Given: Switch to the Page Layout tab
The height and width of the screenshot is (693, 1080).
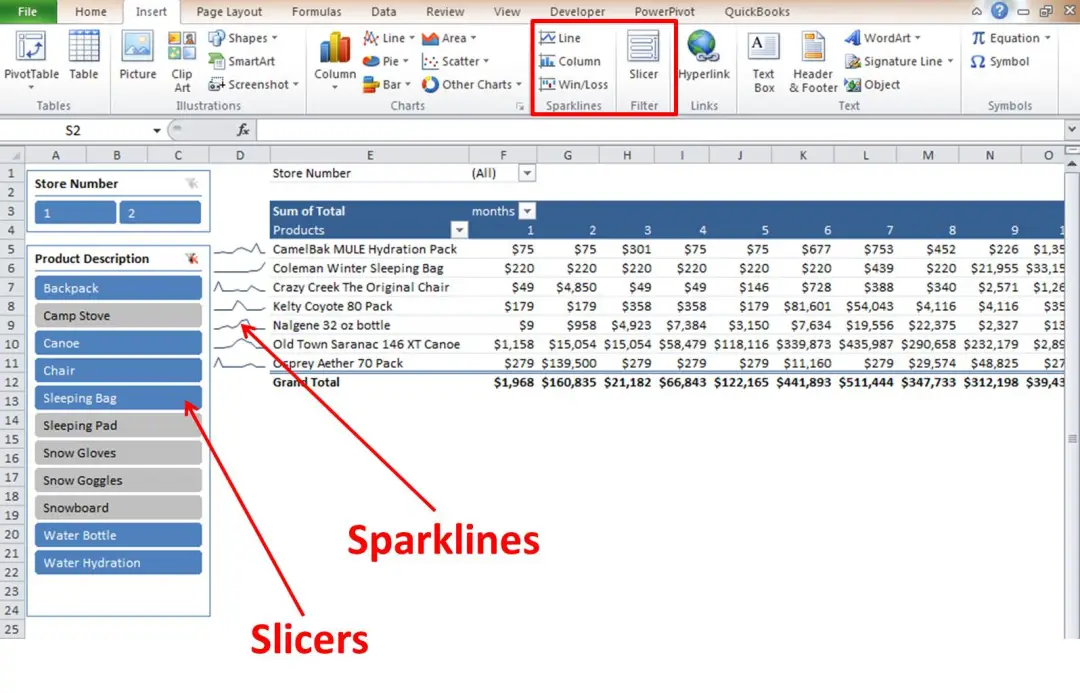Looking at the screenshot, I should [x=229, y=12].
